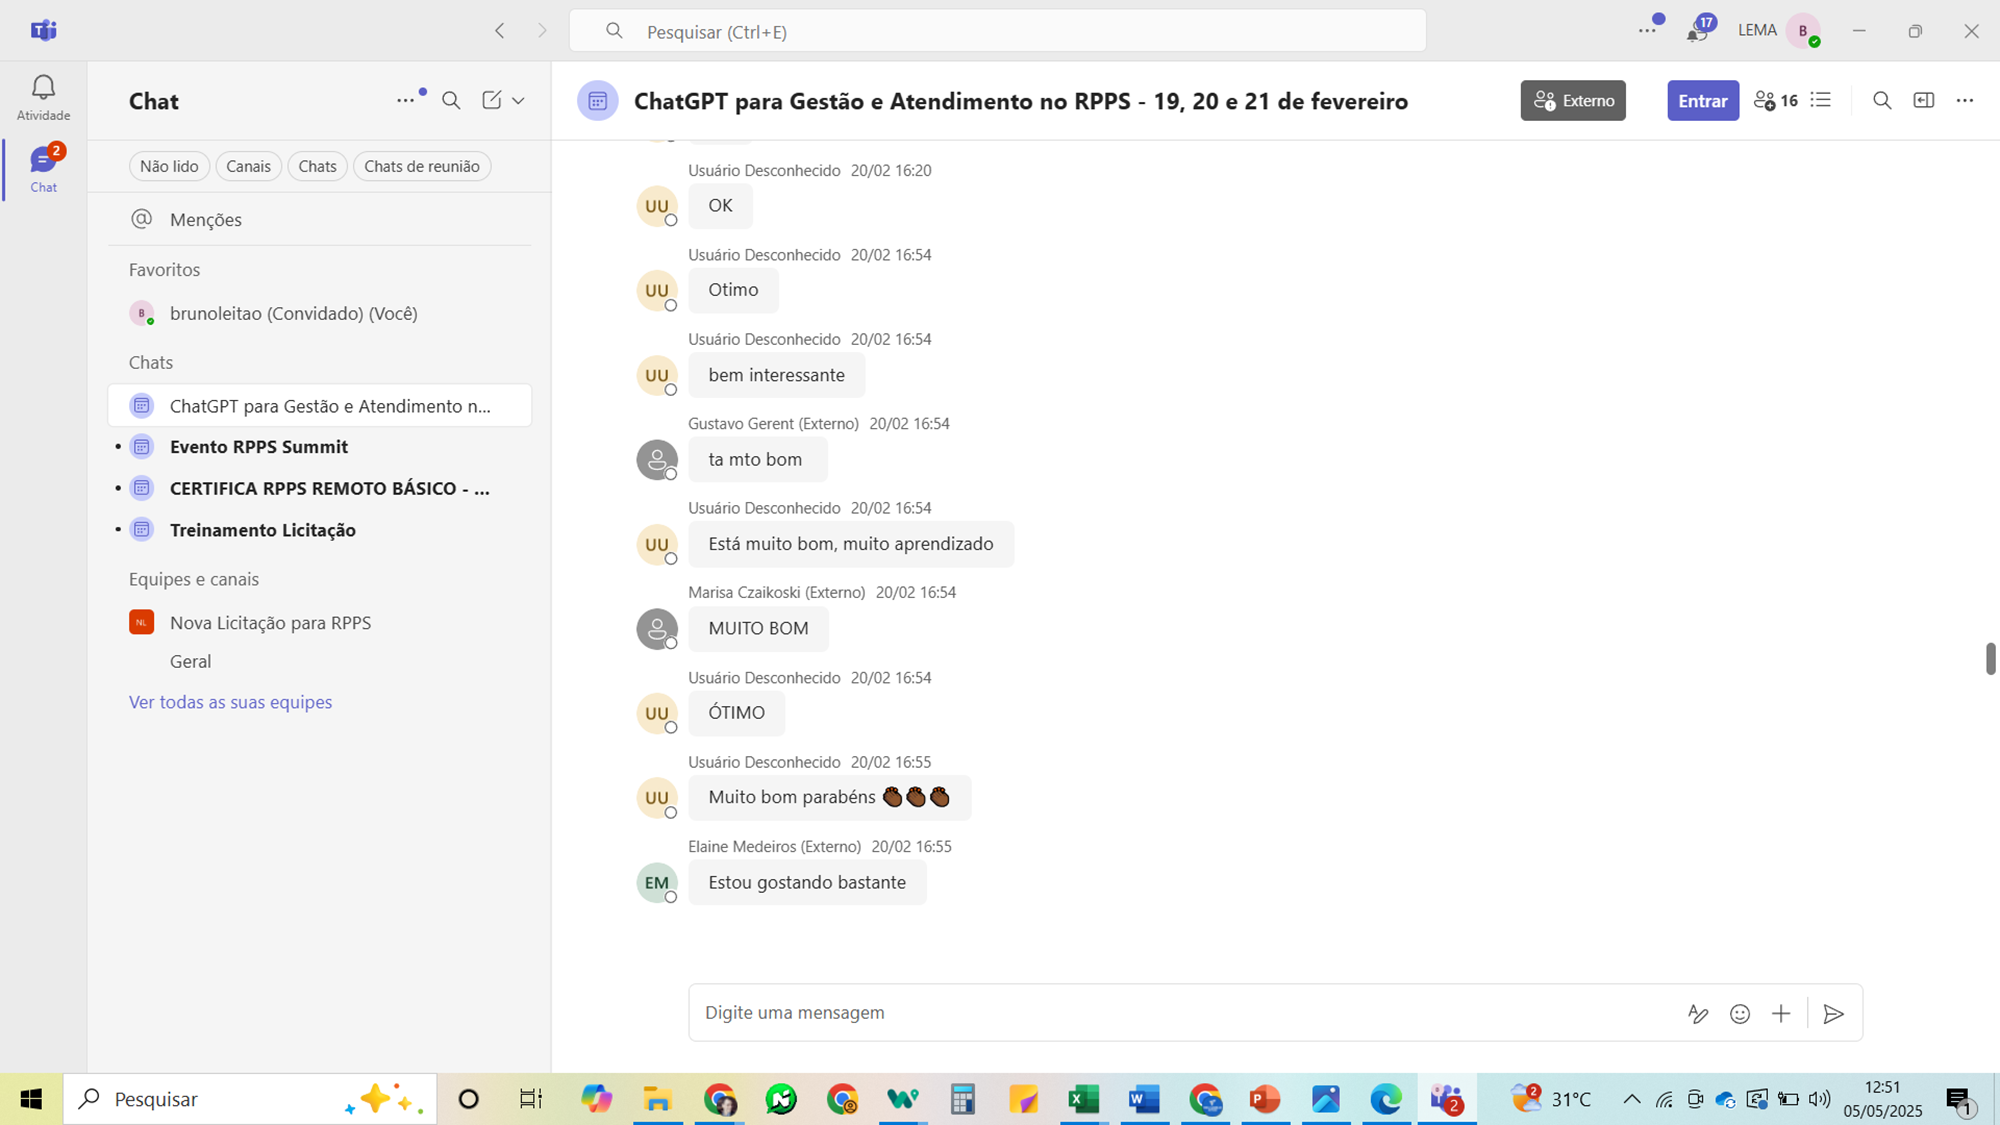
Task: Open Nova Licitação para RPPS team
Action: tap(320, 622)
